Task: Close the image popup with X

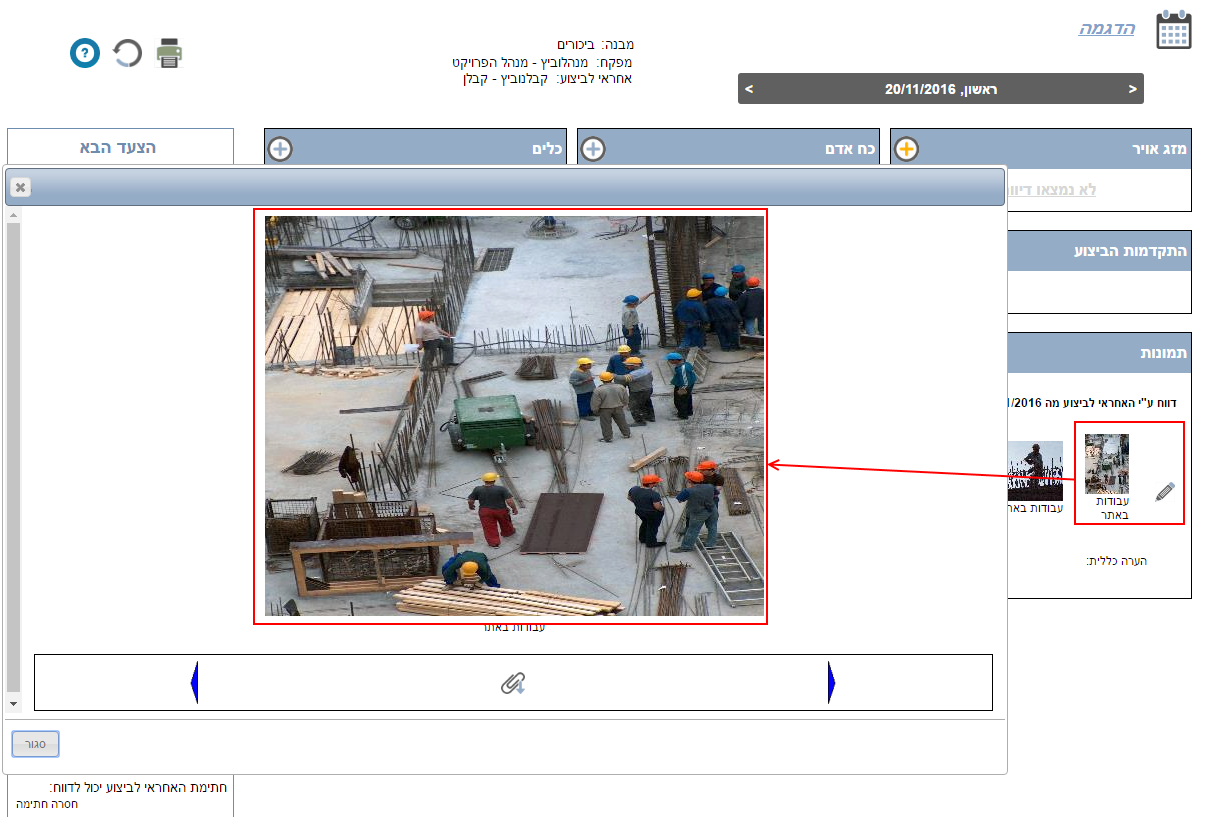Action: click(20, 187)
